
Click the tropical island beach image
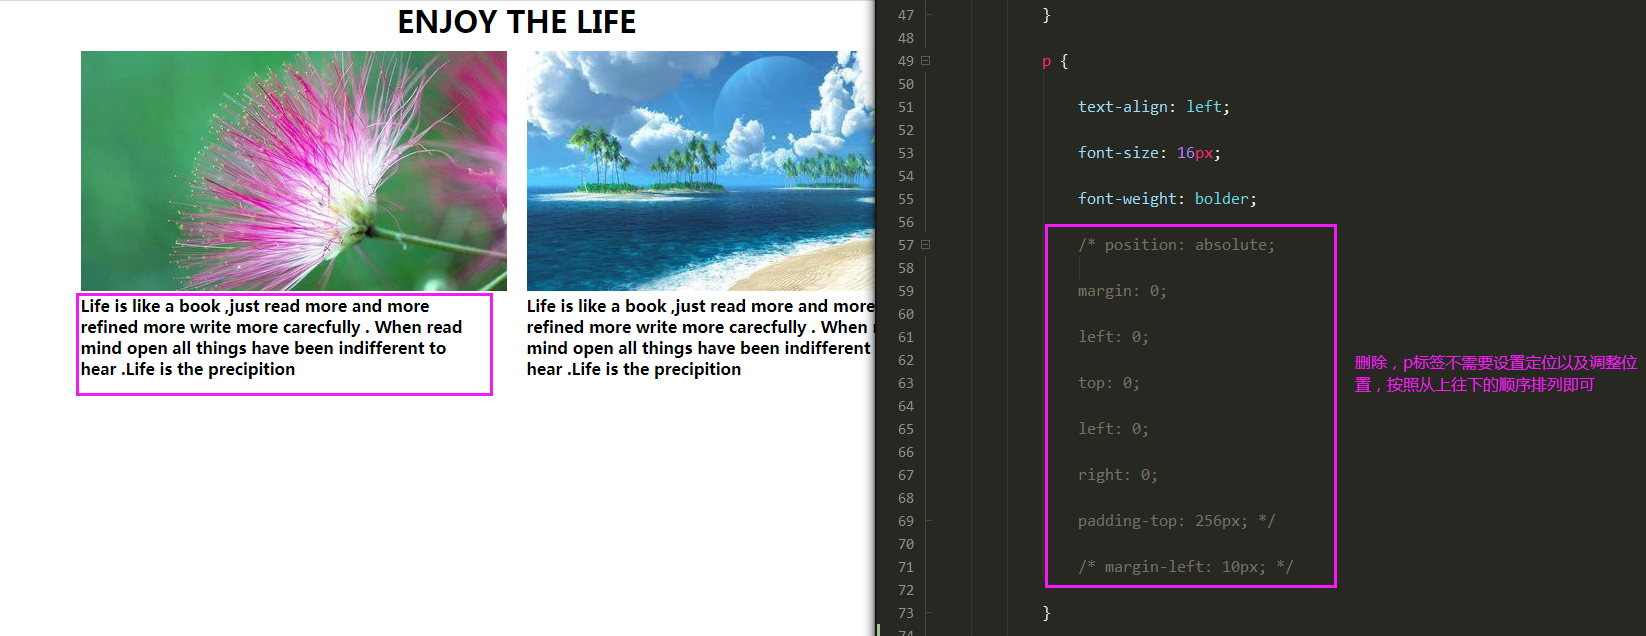700,171
